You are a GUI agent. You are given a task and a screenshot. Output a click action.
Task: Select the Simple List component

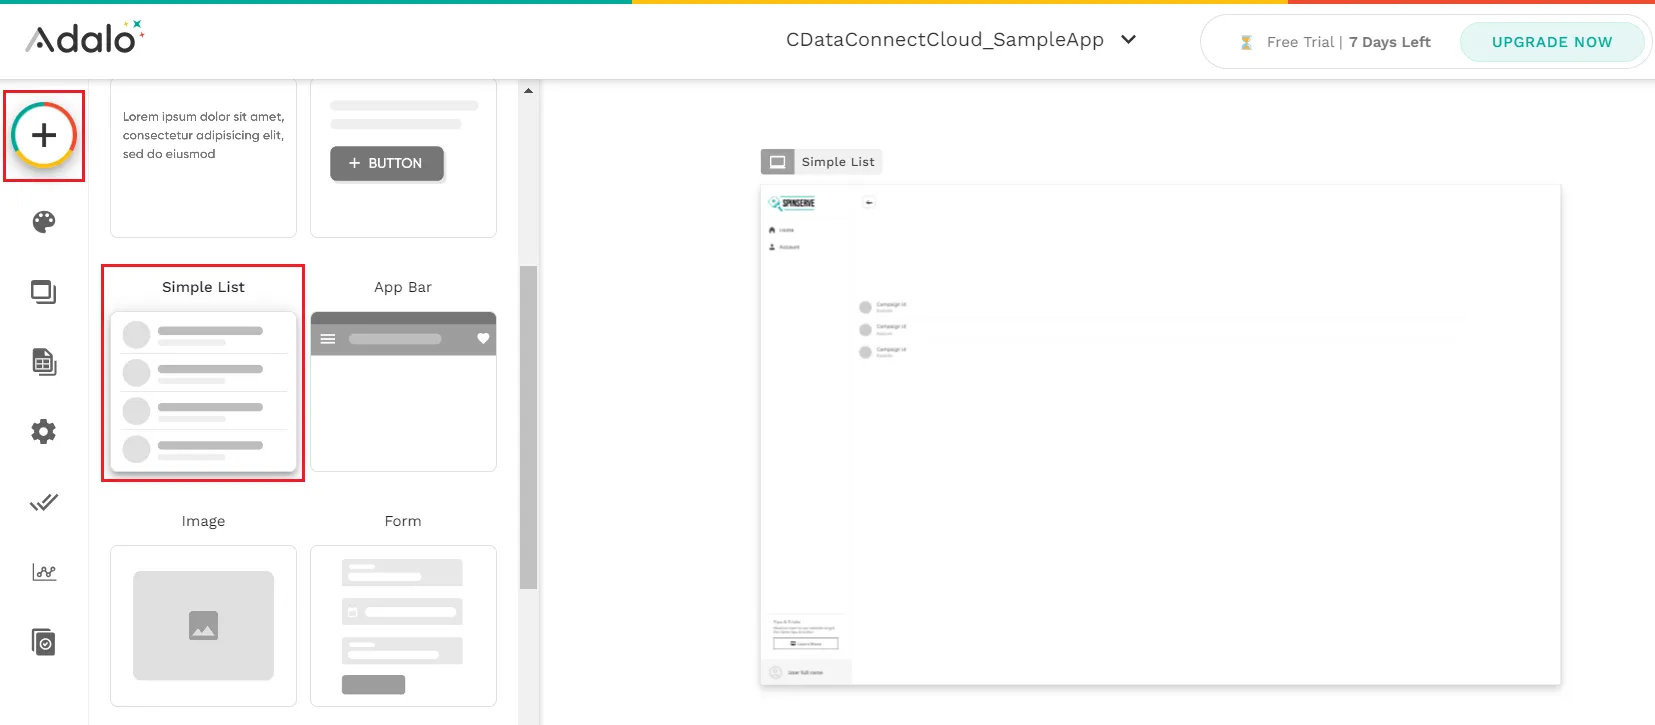point(203,391)
